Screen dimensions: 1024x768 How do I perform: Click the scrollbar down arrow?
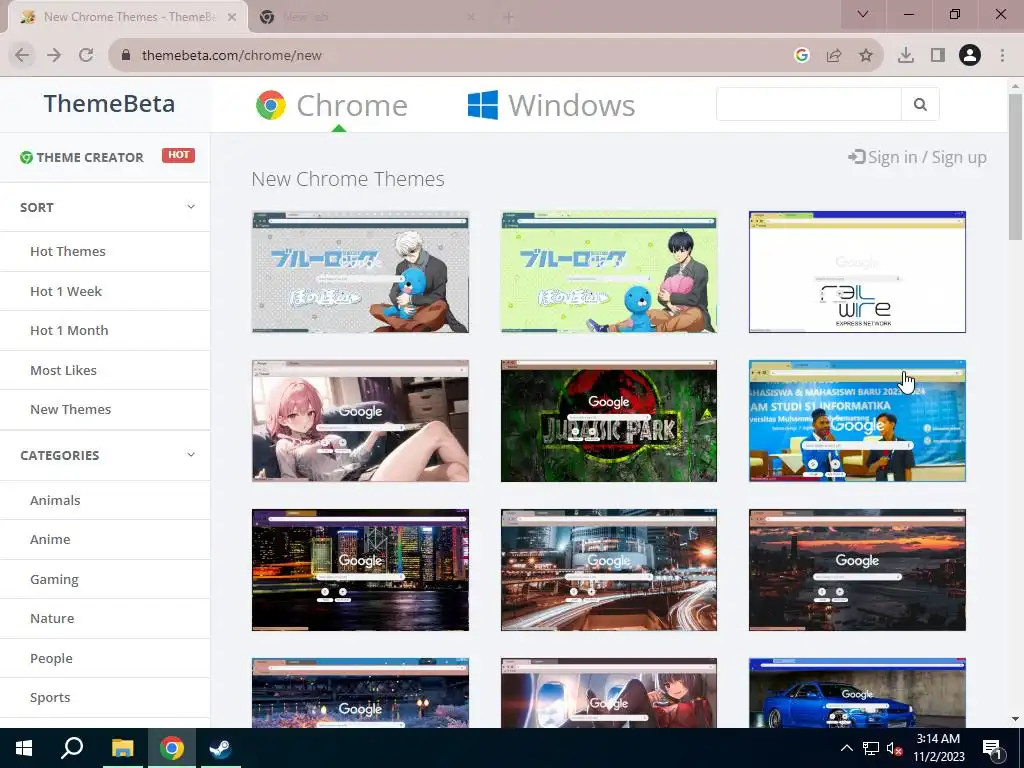pos(1015,720)
